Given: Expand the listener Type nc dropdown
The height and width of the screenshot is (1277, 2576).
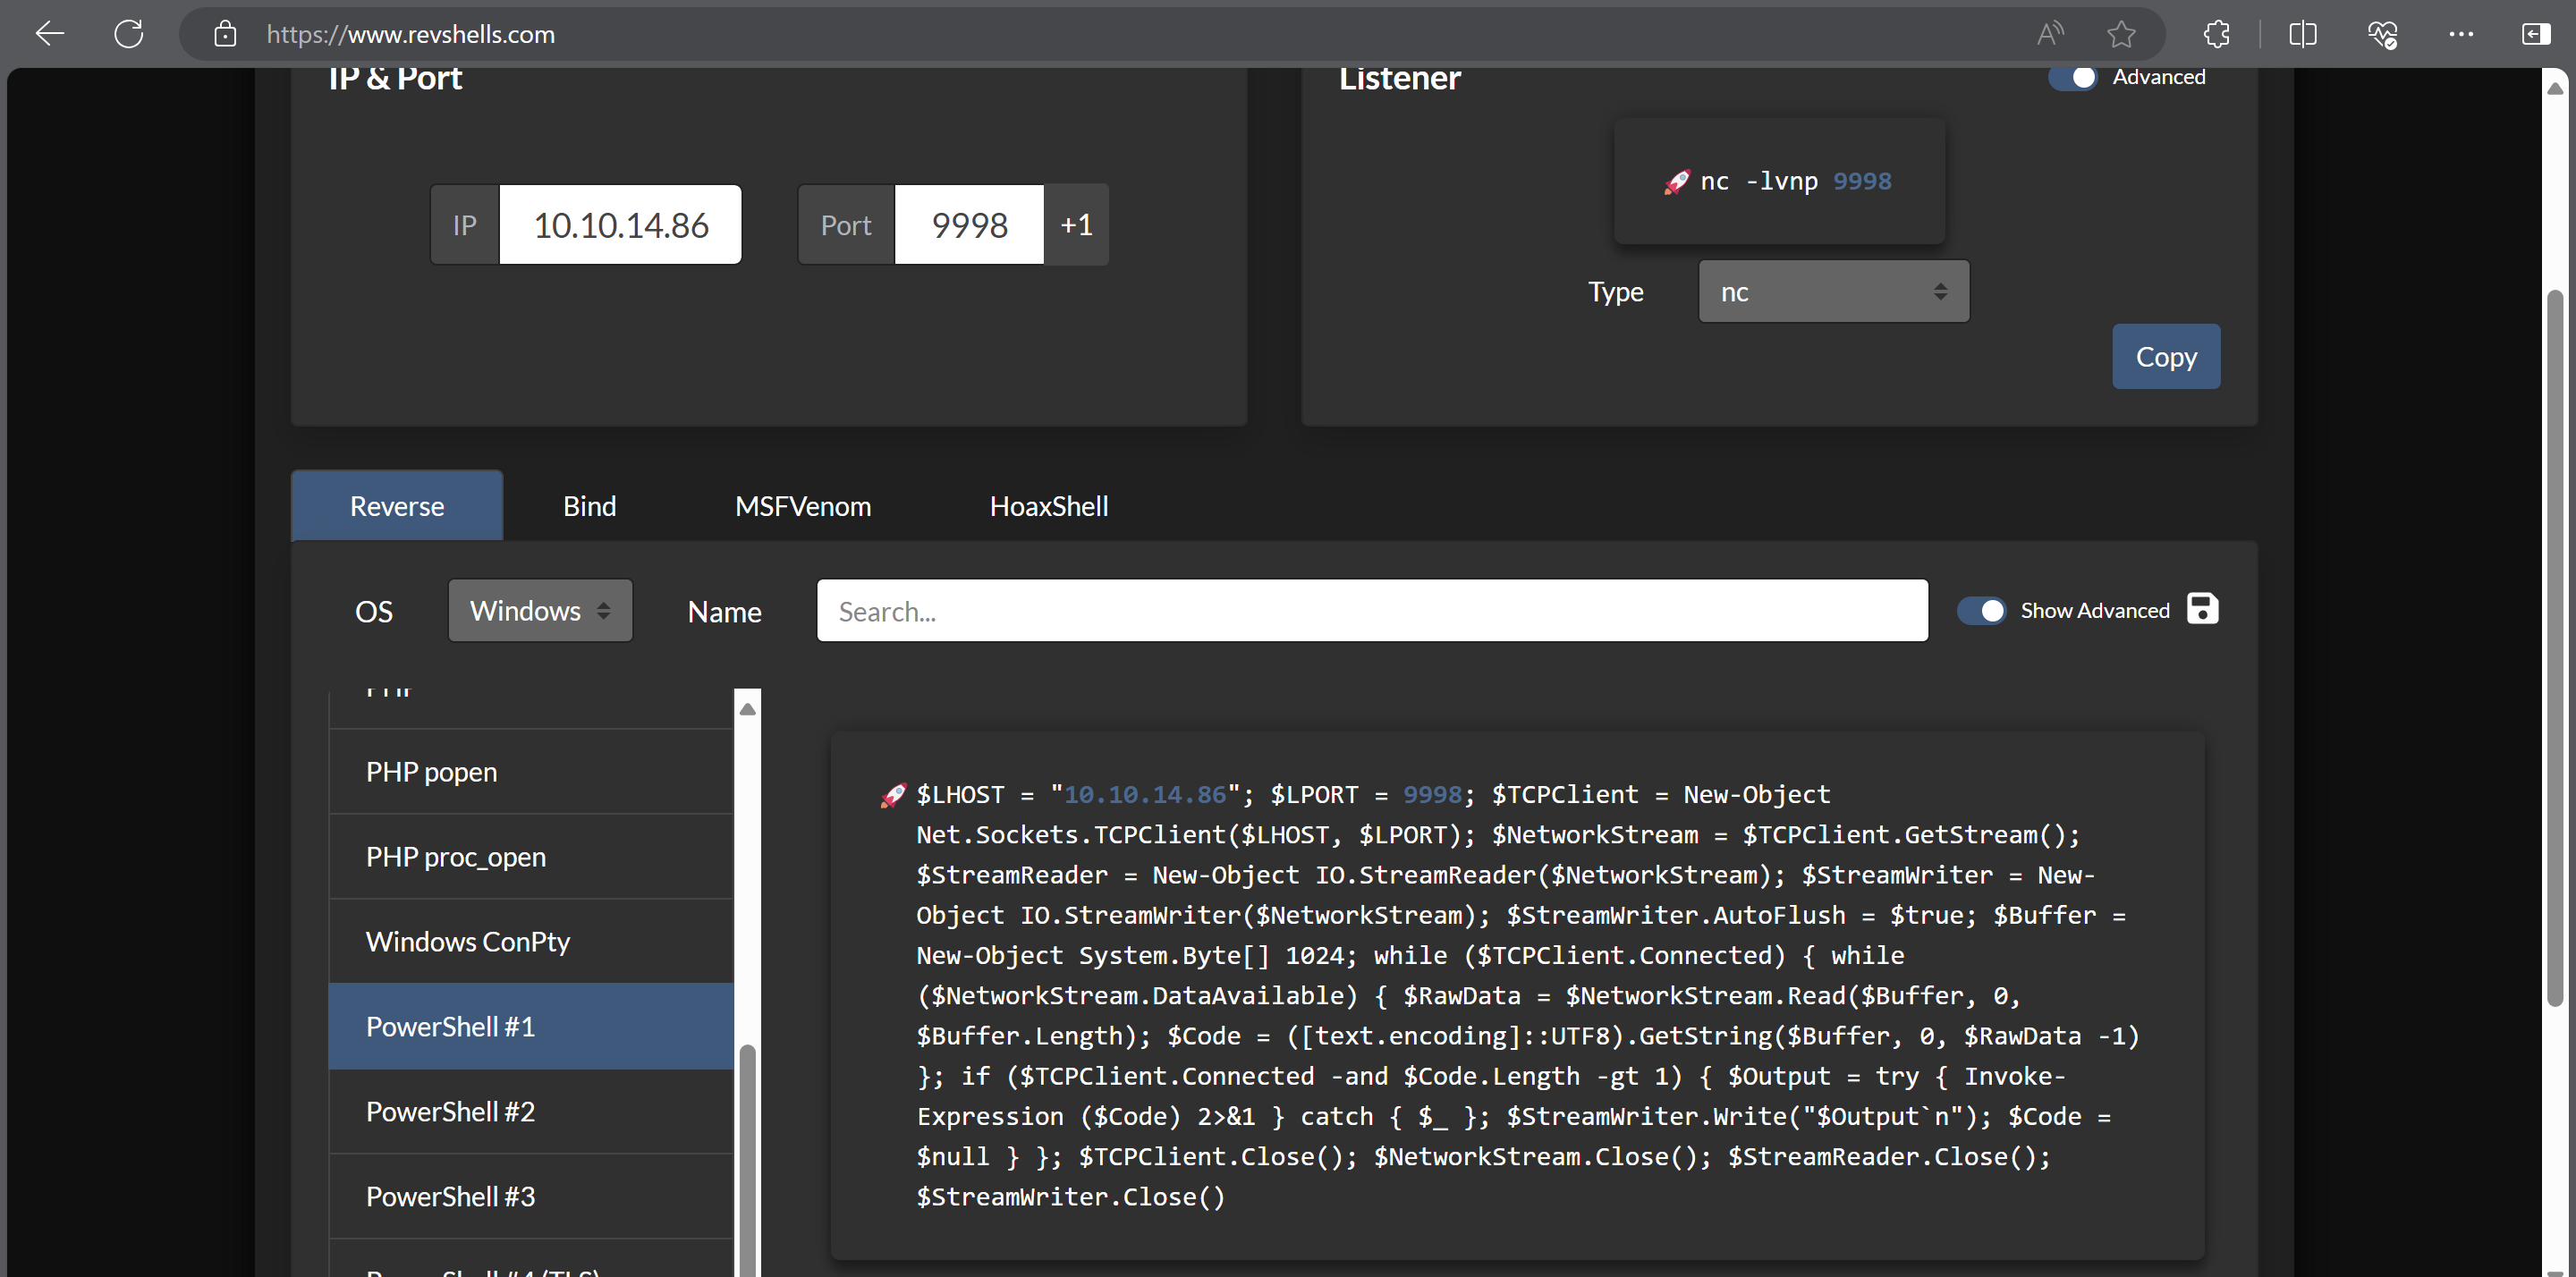Looking at the screenshot, I should [1833, 292].
